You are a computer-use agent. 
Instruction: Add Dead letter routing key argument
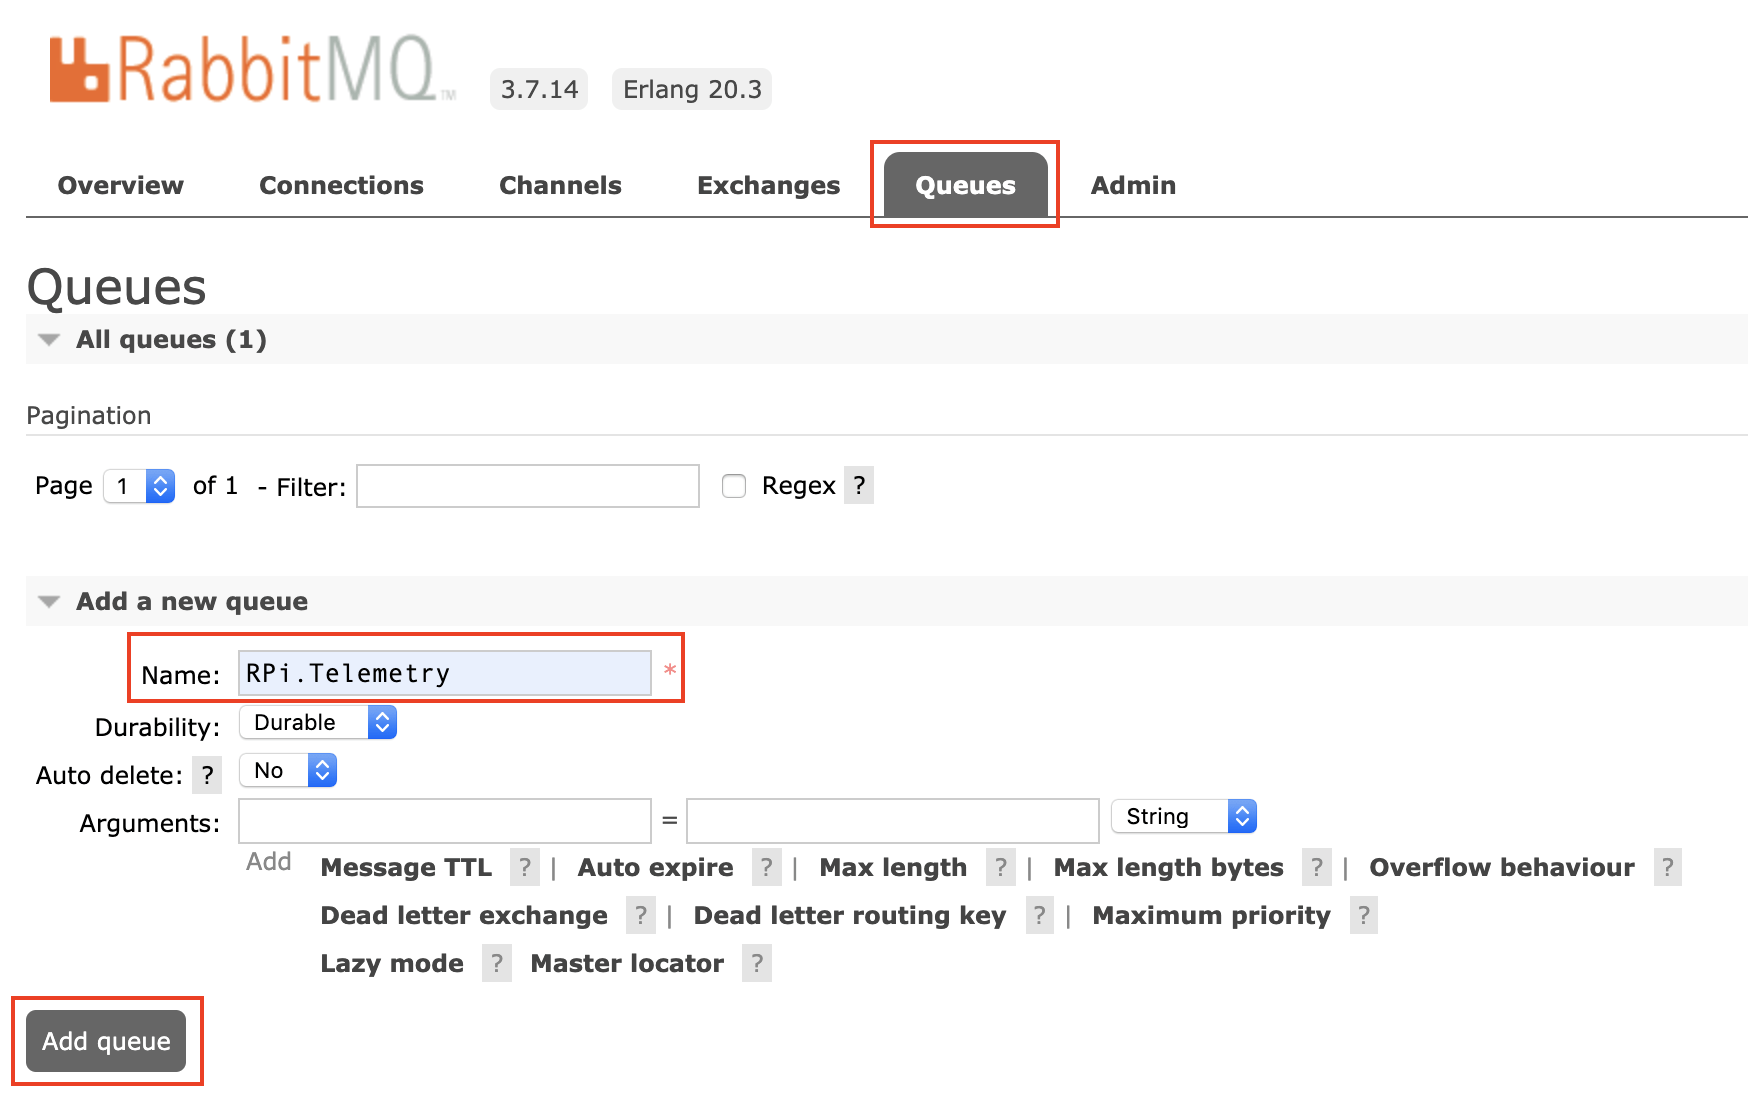tap(850, 915)
